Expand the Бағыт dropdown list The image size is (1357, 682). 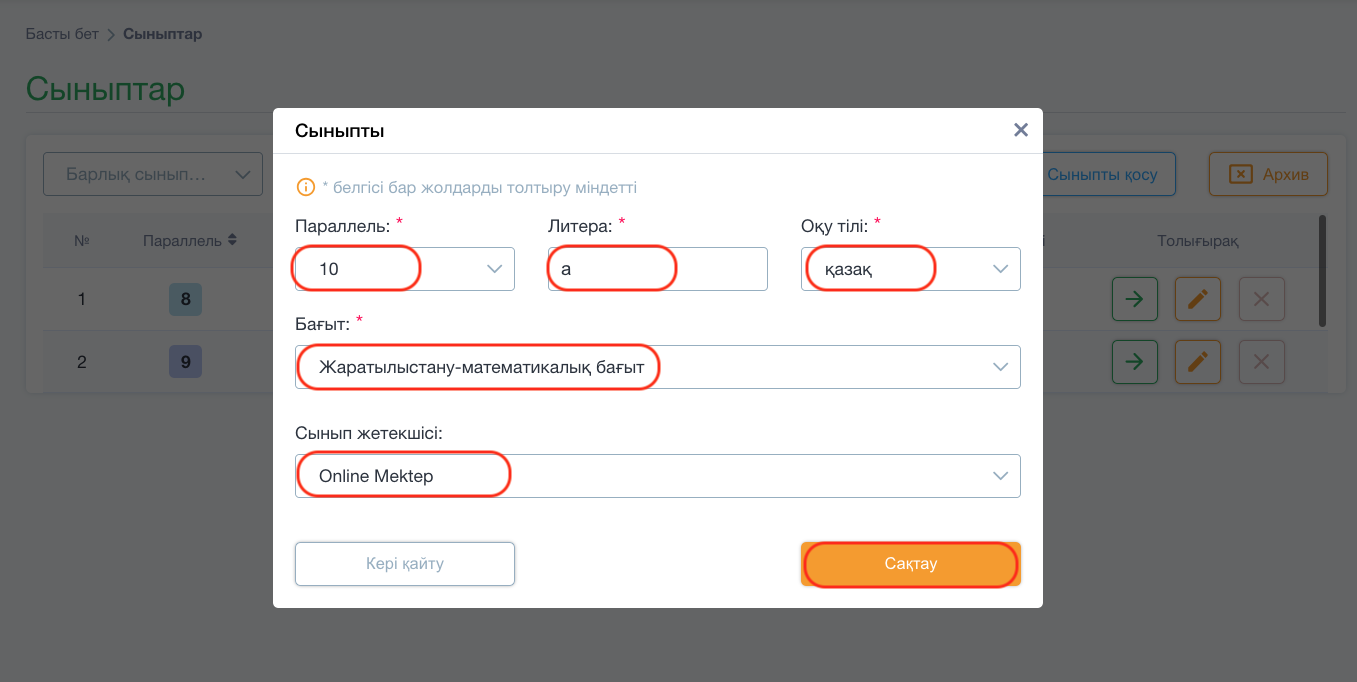pos(658,367)
